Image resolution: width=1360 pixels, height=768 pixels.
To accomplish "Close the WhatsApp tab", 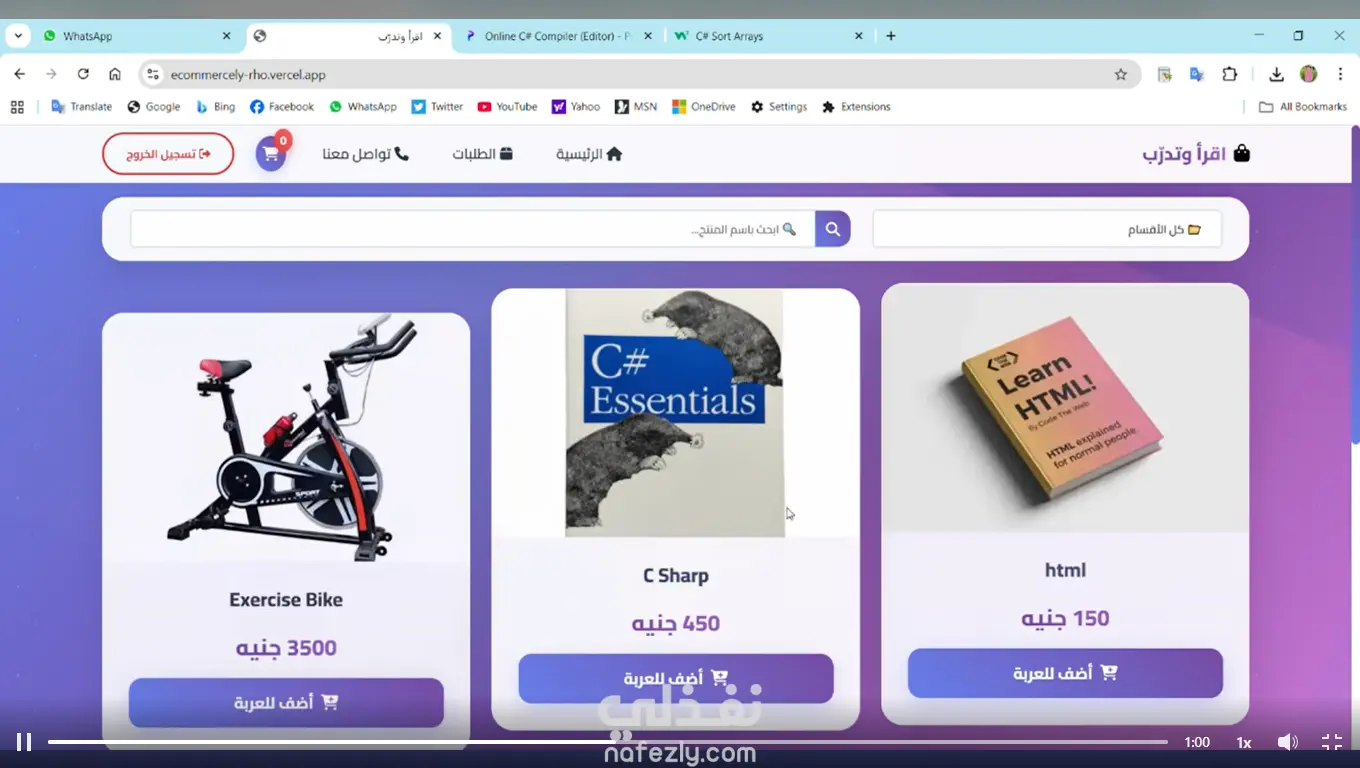I will tap(226, 36).
